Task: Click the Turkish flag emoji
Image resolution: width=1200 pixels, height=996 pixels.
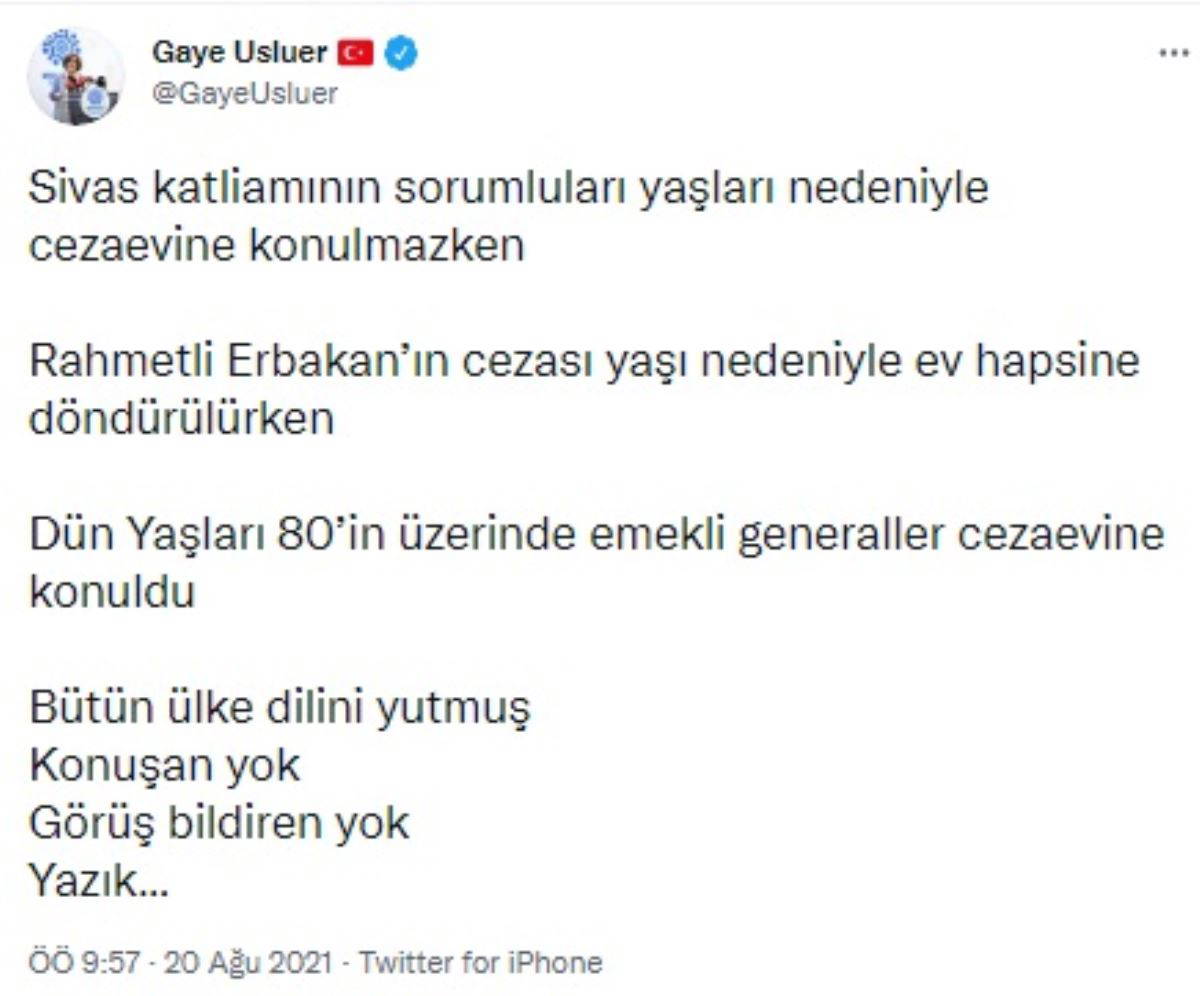Action: pos(355,52)
